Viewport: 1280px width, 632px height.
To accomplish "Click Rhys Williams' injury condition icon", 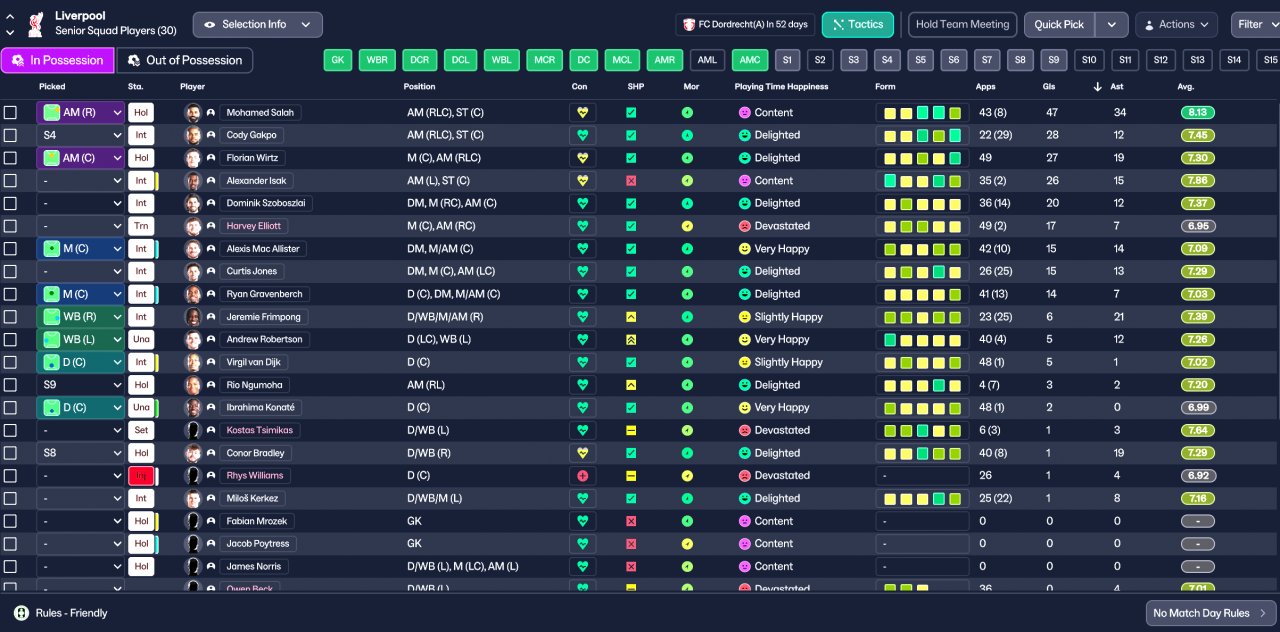I will point(582,476).
